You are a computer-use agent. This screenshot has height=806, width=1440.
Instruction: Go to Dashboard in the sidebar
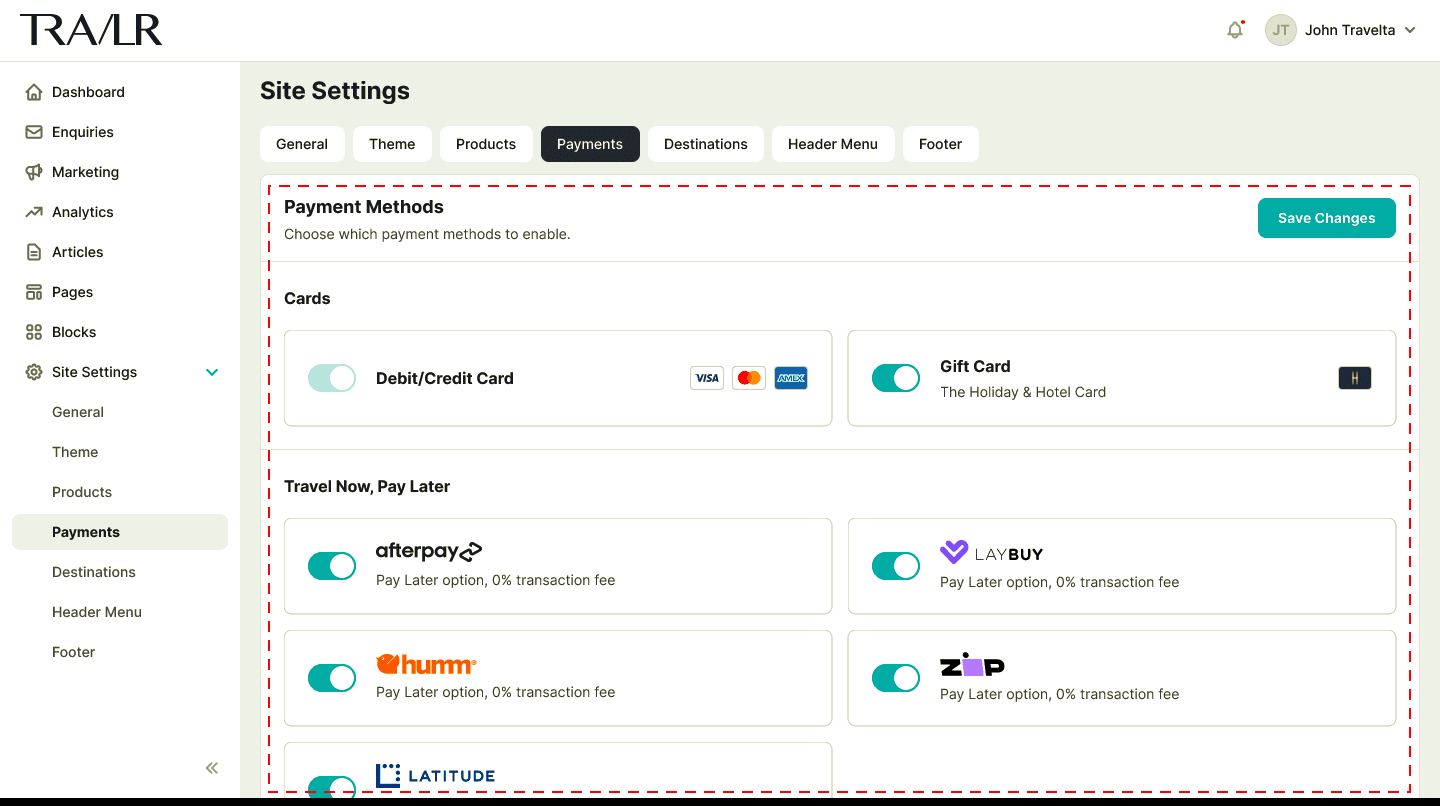point(120,92)
